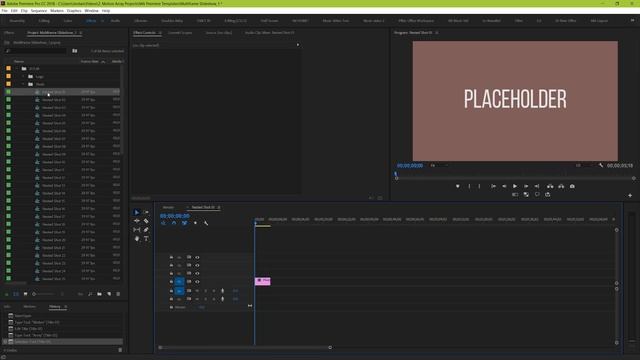Select the Pen tool
This screenshot has height=360, width=640.
(146, 230)
